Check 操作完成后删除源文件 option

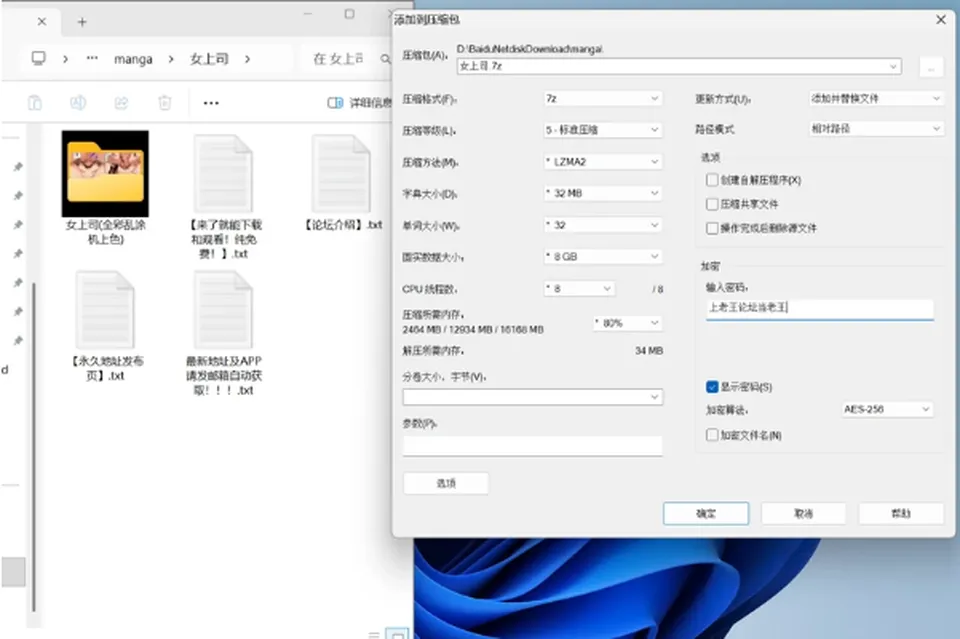tap(712, 228)
